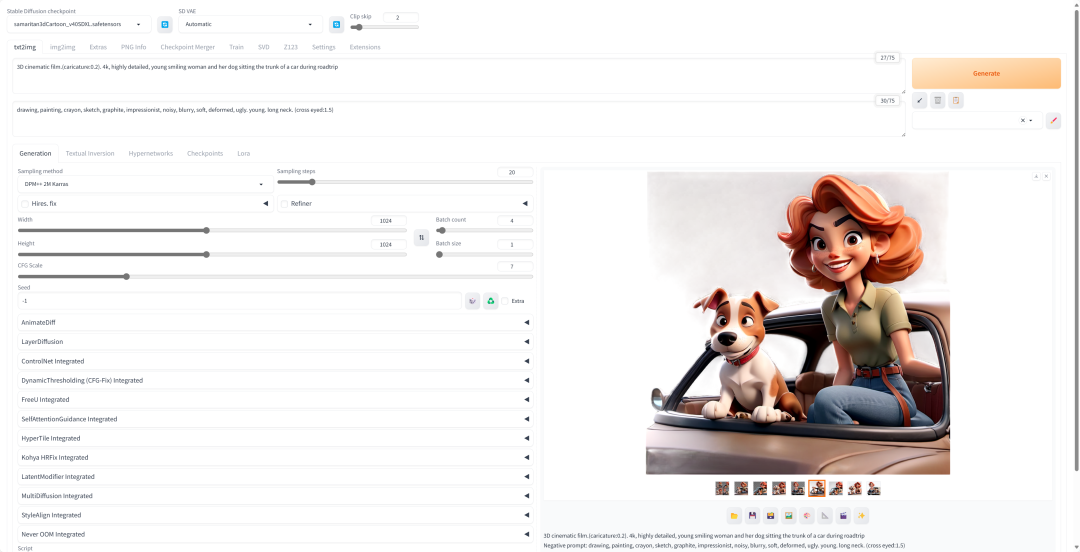Expand the MultiDiffusion Integrated panel
Viewport: 1080px width, 552px height.
pos(276,496)
